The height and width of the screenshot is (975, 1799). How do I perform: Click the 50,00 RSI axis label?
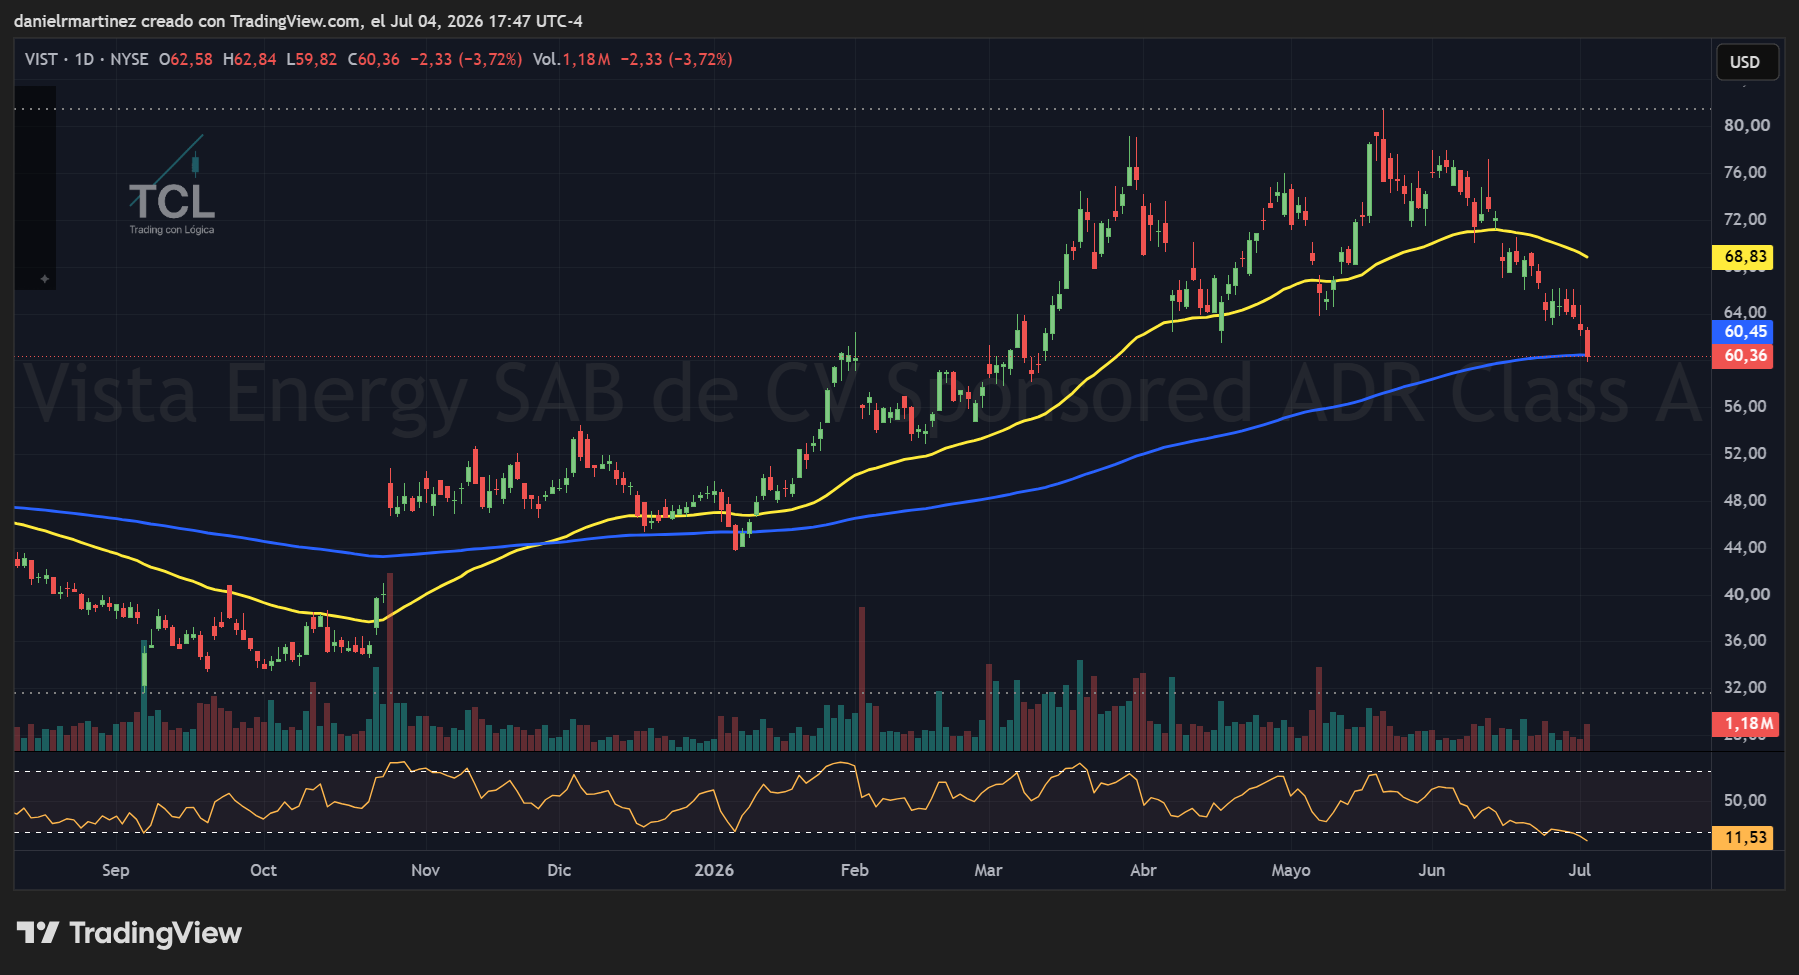pyautogui.click(x=1746, y=800)
